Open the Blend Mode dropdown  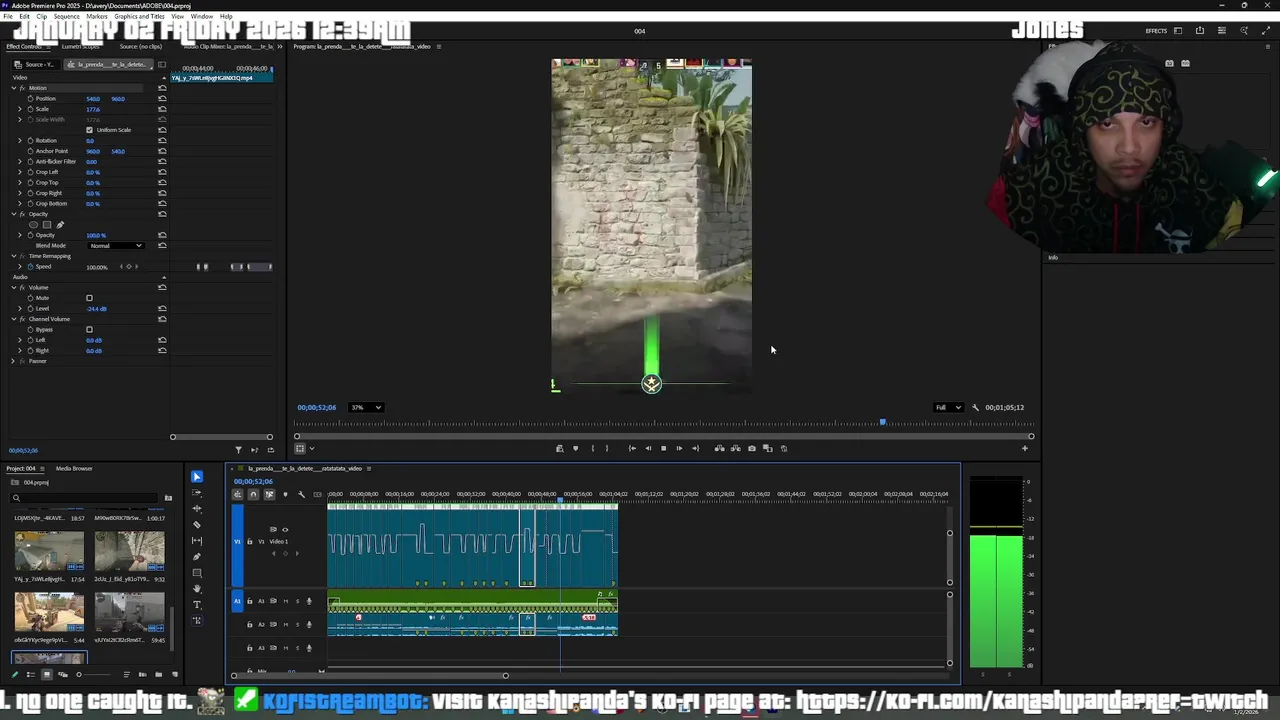116,246
